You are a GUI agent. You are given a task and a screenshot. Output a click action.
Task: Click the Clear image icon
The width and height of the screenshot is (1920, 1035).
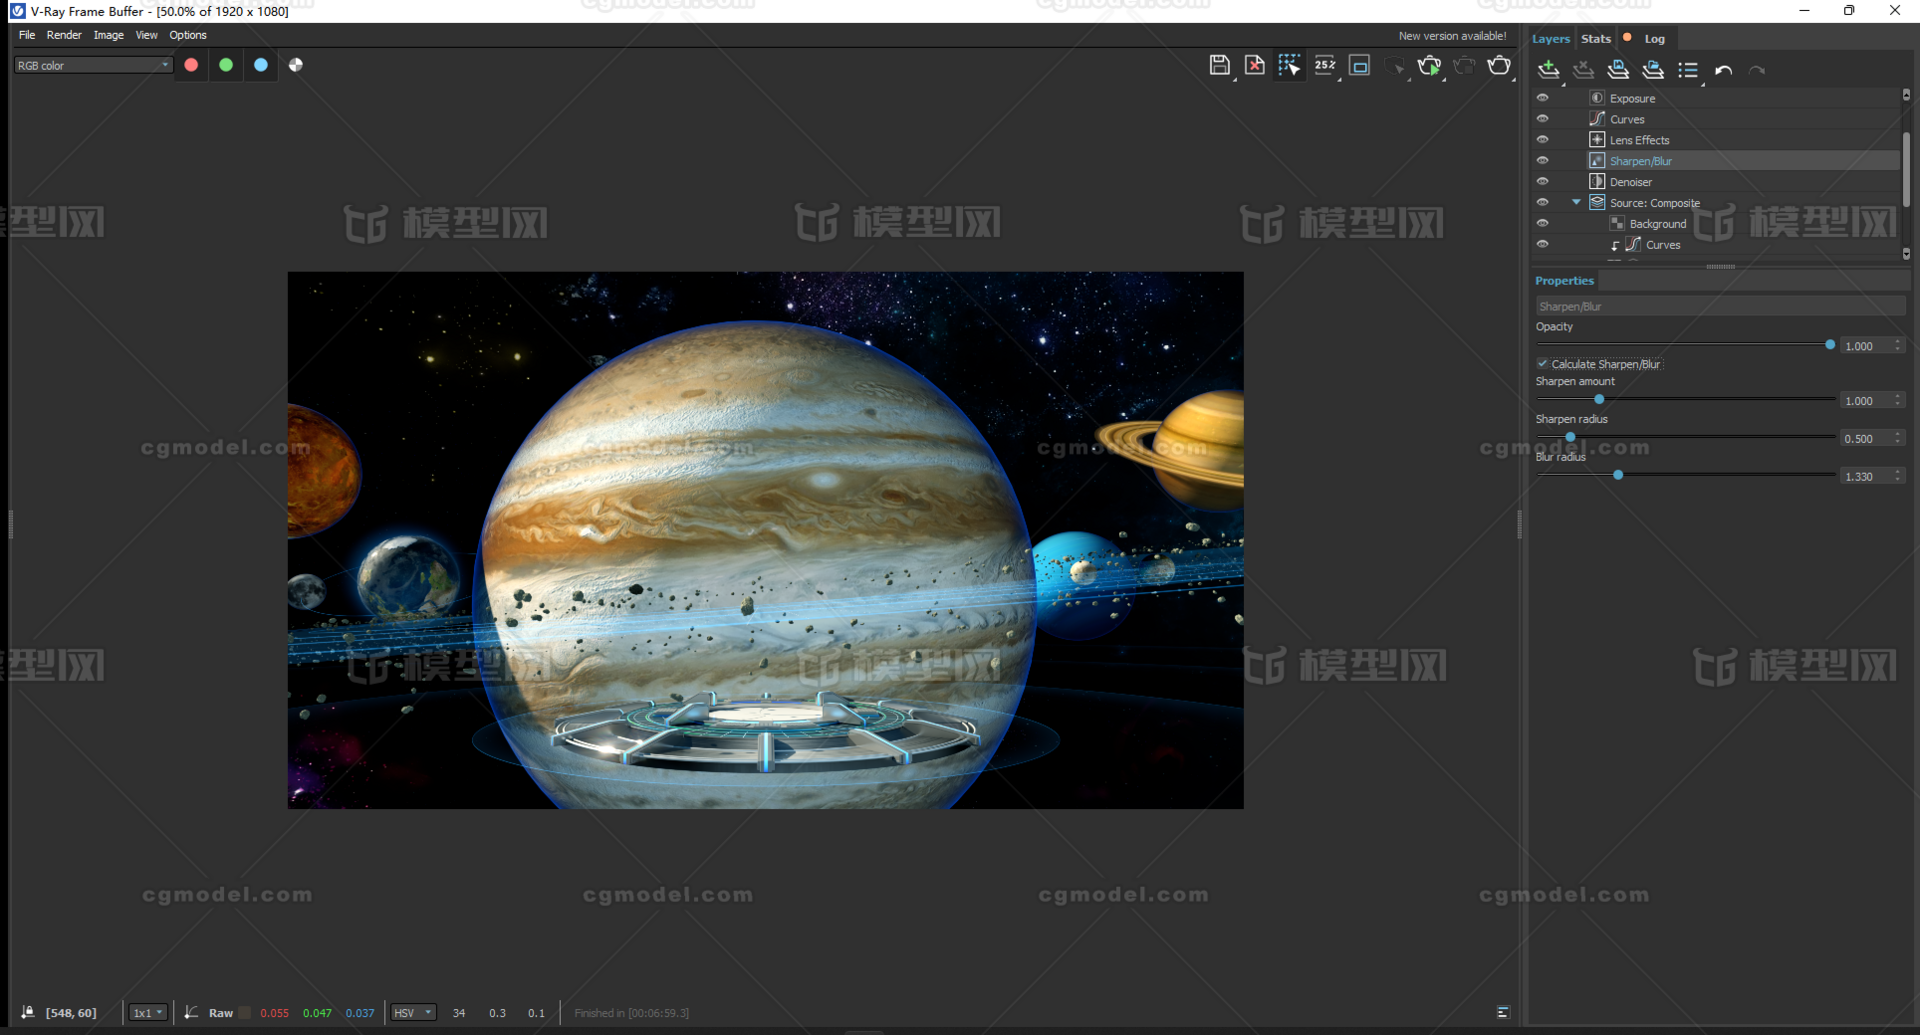pyautogui.click(x=1255, y=65)
